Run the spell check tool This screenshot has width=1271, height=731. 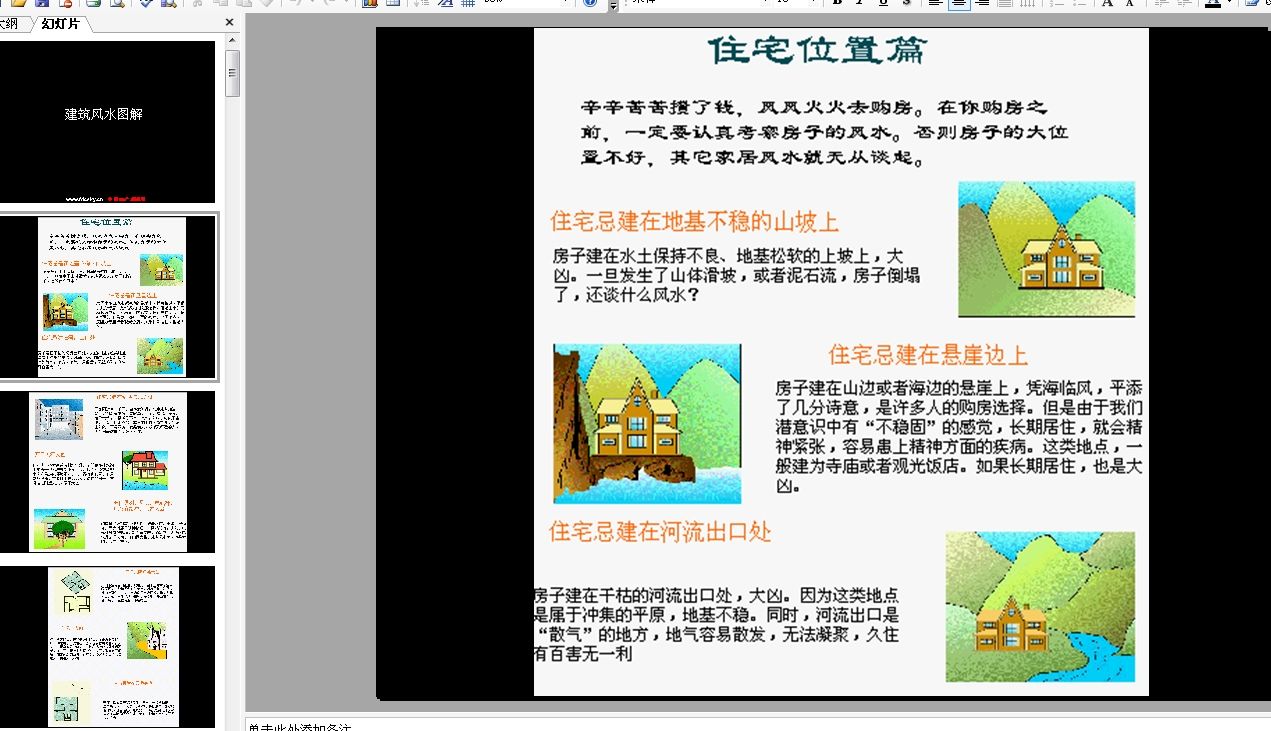pyautogui.click(x=146, y=4)
